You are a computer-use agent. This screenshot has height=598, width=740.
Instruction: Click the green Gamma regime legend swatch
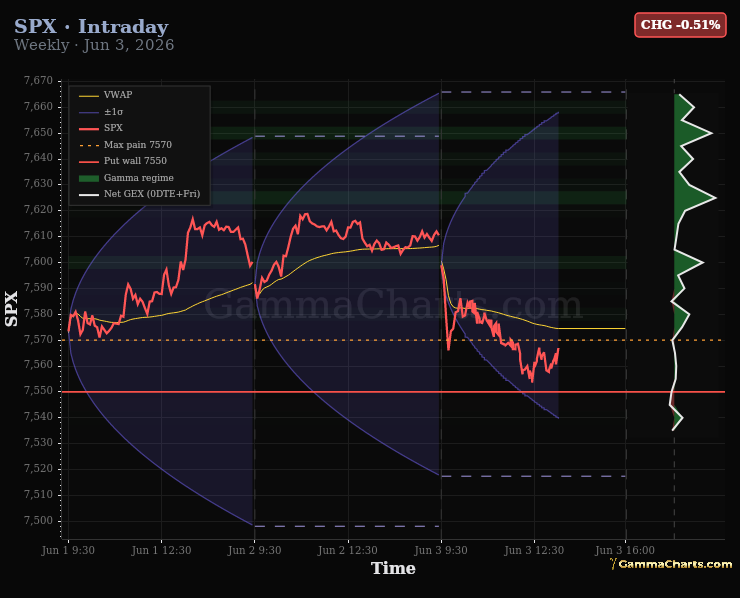coord(89,178)
